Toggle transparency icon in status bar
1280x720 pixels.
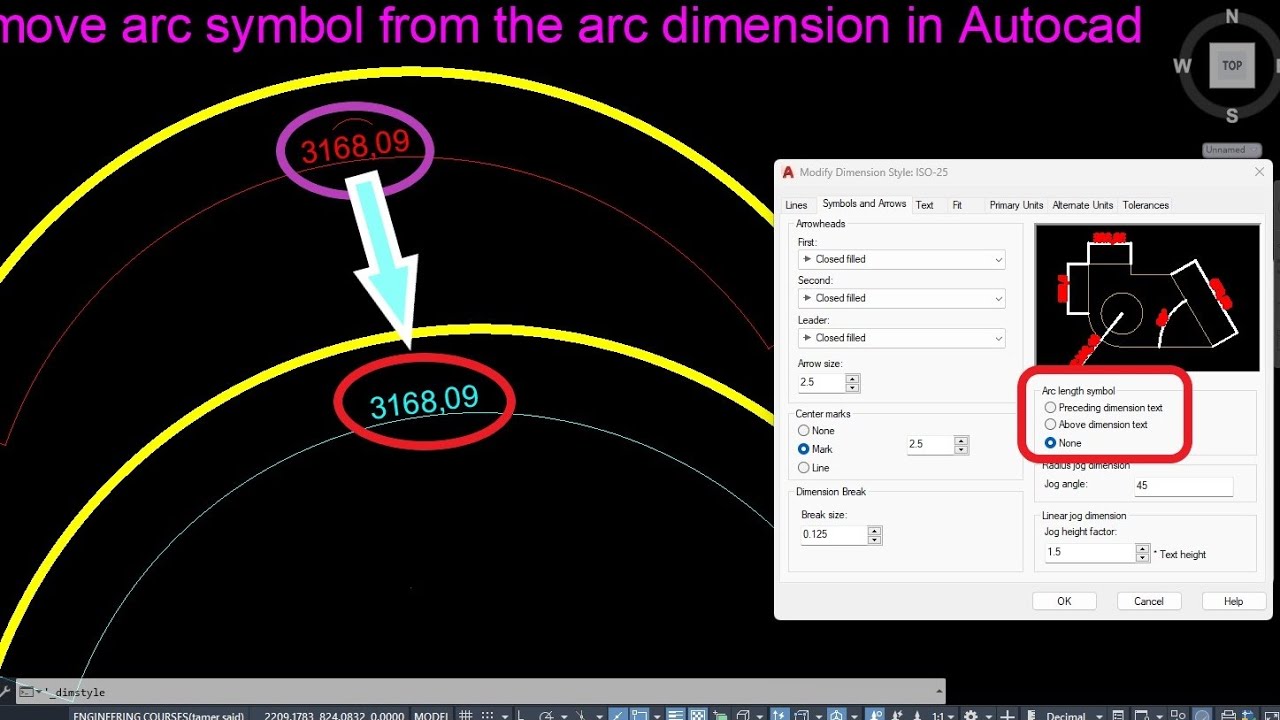[x=698, y=715]
